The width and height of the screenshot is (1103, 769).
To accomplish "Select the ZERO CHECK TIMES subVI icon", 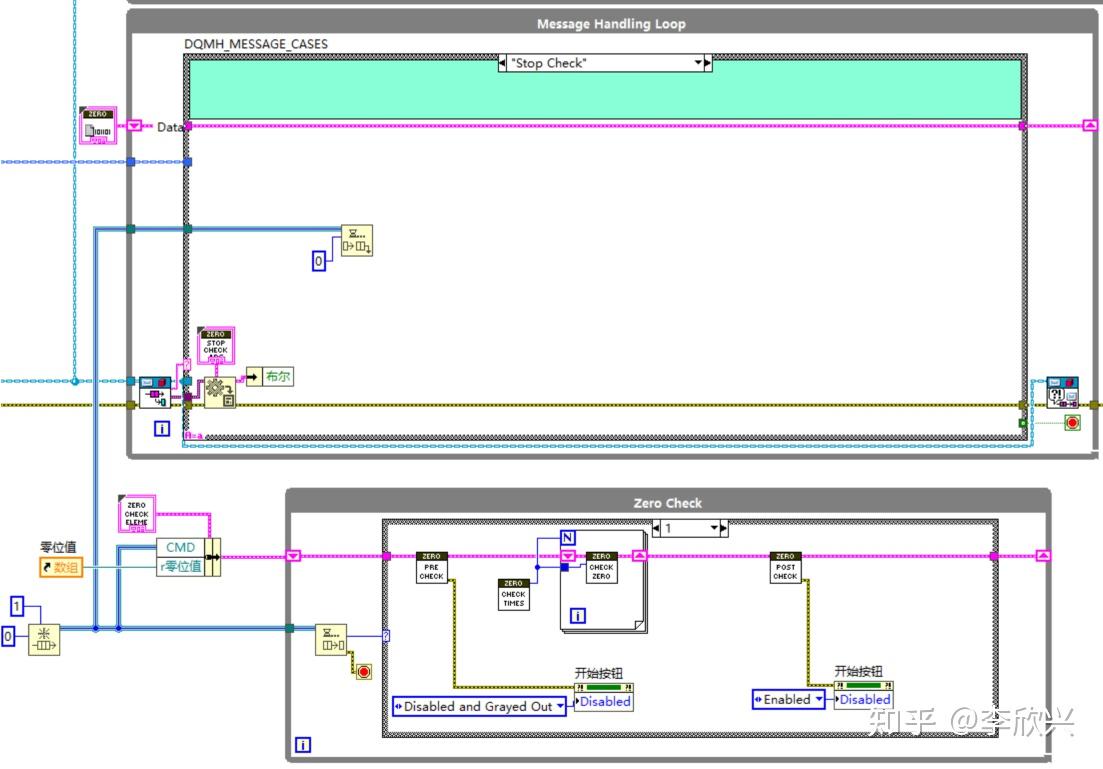I will [x=514, y=594].
